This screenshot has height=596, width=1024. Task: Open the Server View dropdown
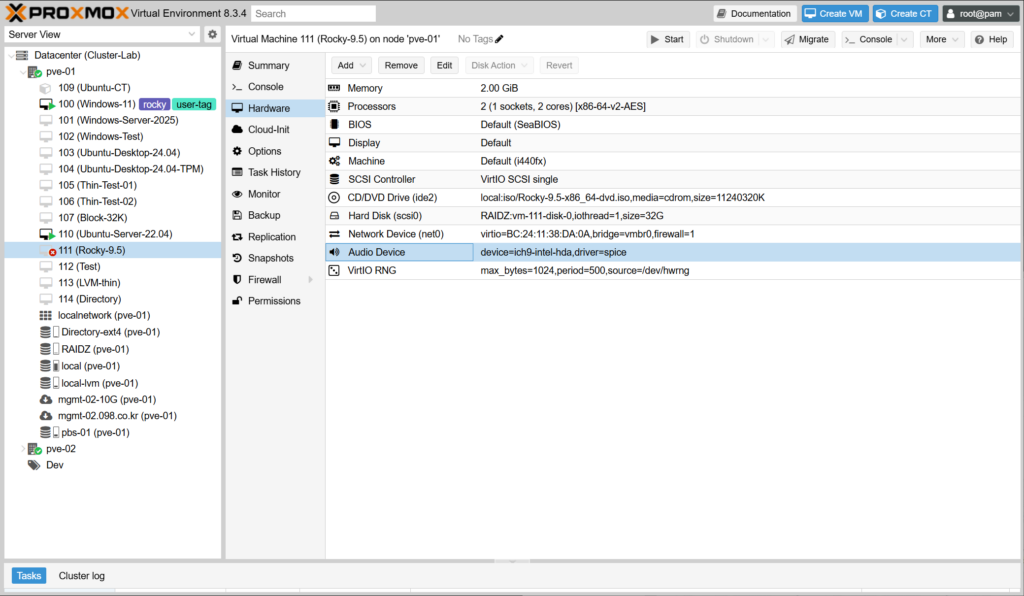[x=192, y=35]
